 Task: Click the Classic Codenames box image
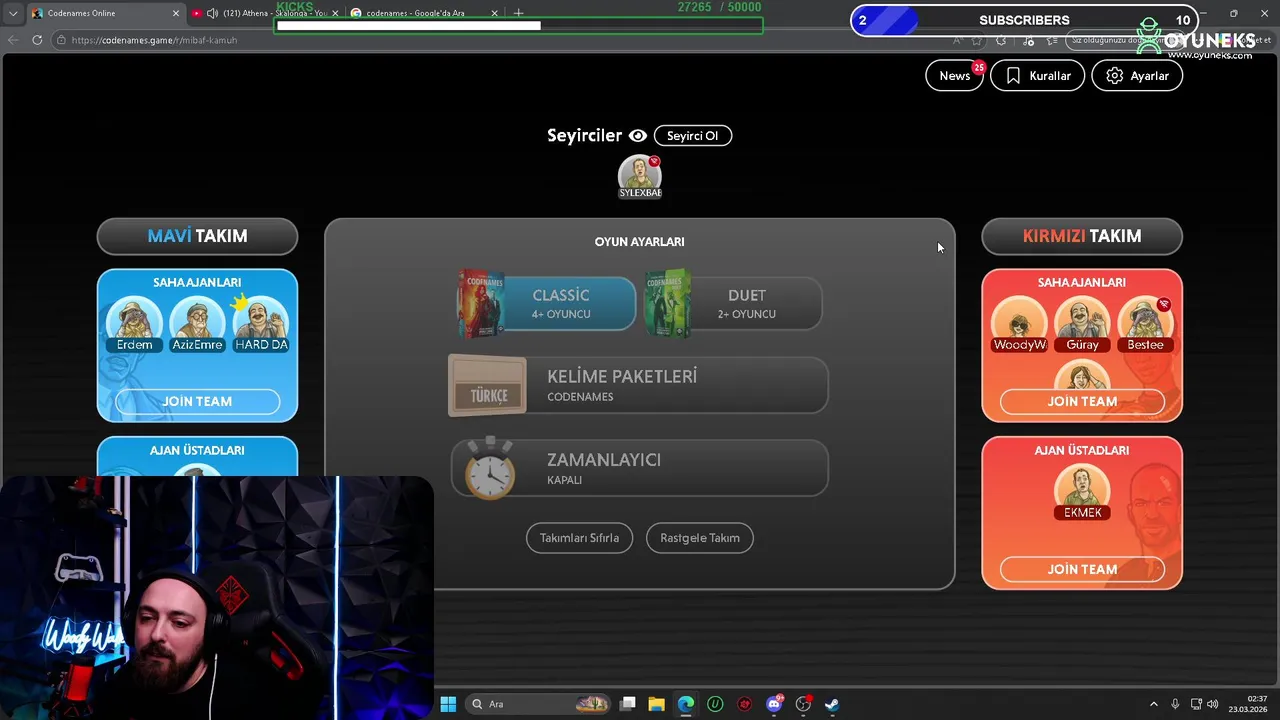tap(481, 304)
